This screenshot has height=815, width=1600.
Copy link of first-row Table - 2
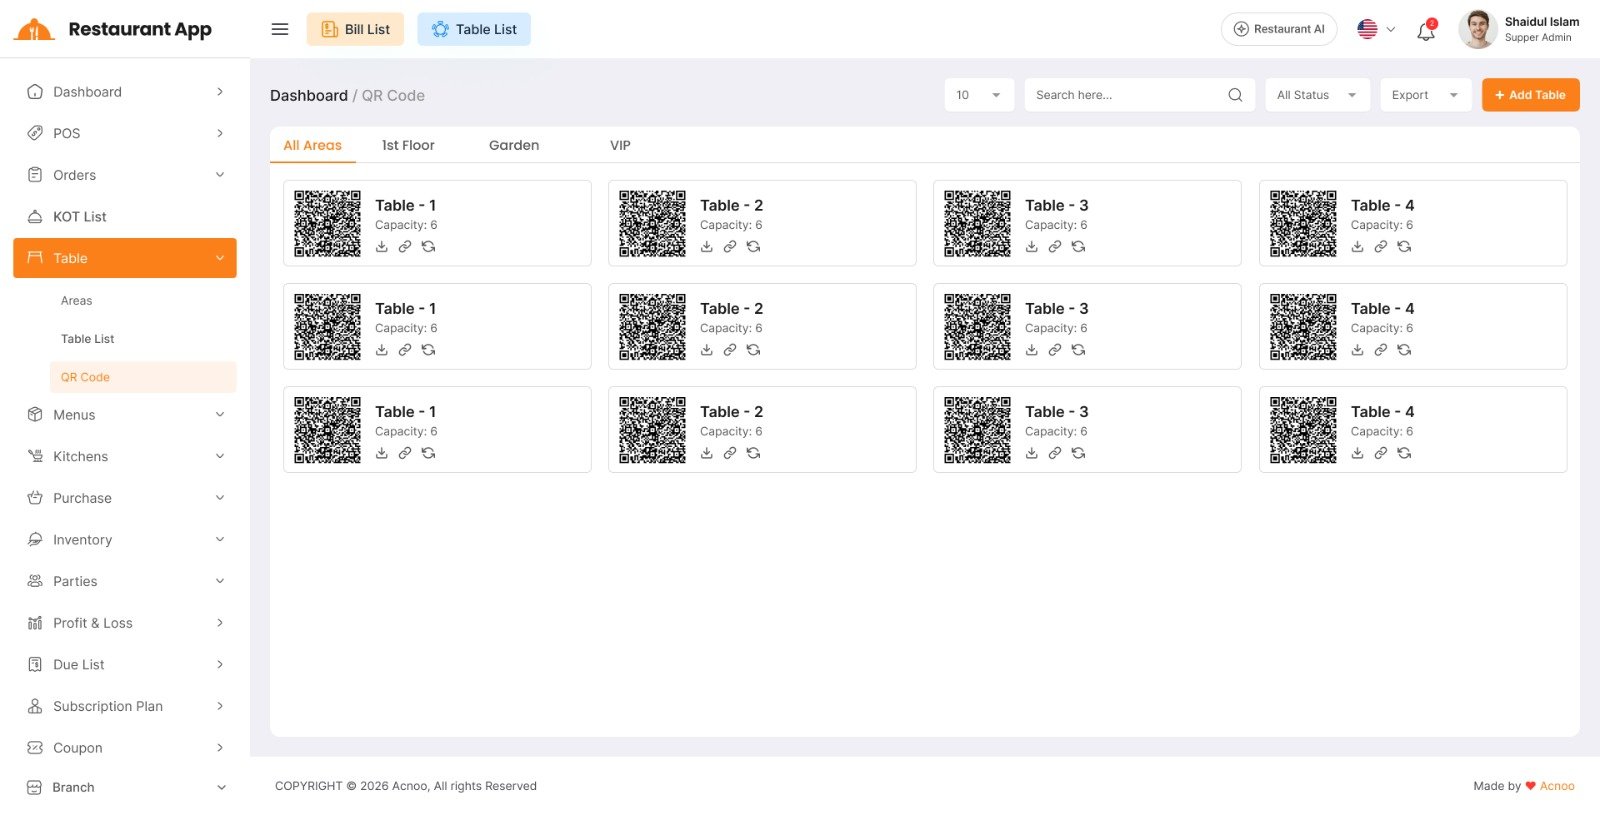[730, 247]
